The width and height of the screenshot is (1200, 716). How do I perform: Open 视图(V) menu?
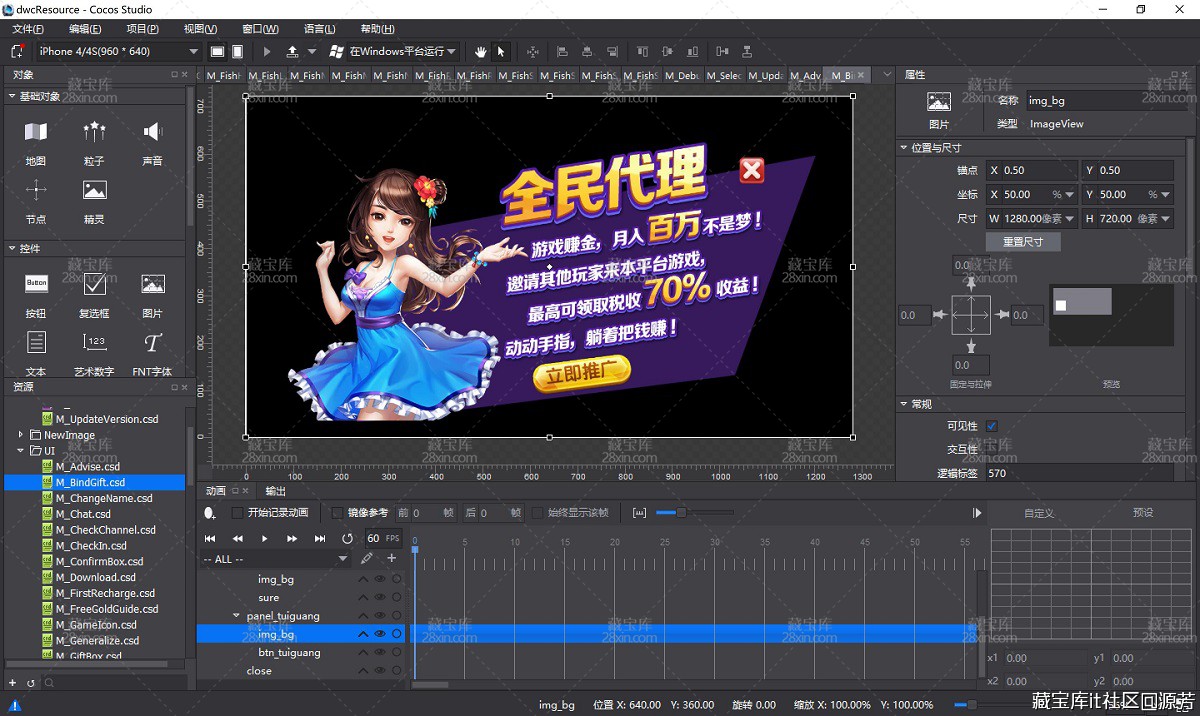click(201, 29)
